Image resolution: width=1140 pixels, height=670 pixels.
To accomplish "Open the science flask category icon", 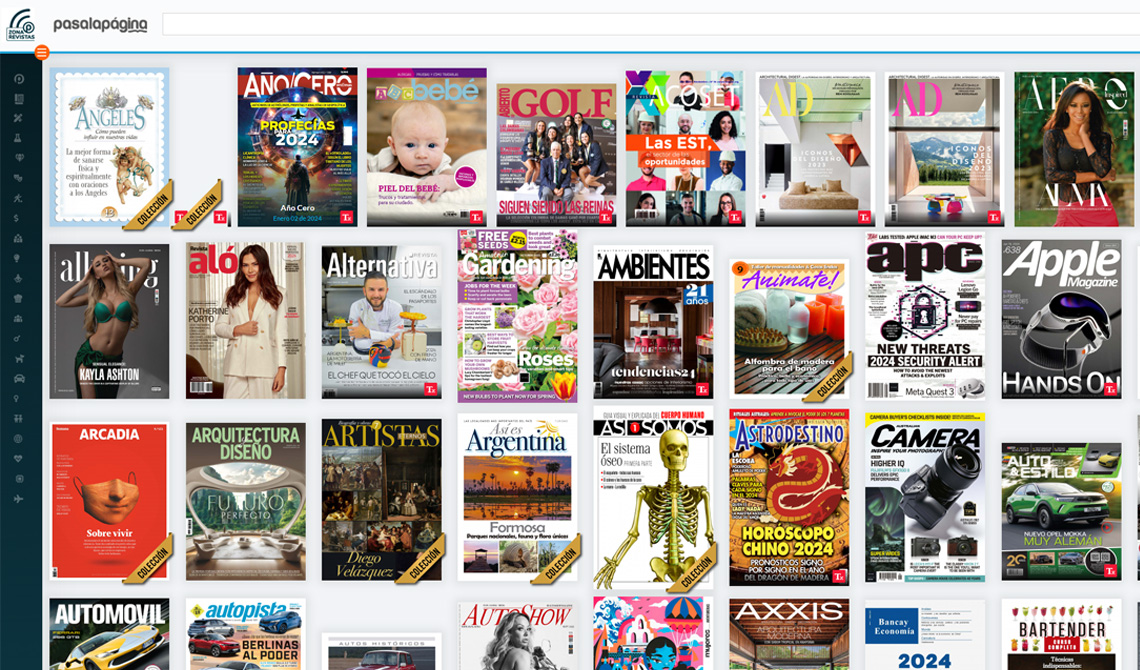I will [x=19, y=138].
